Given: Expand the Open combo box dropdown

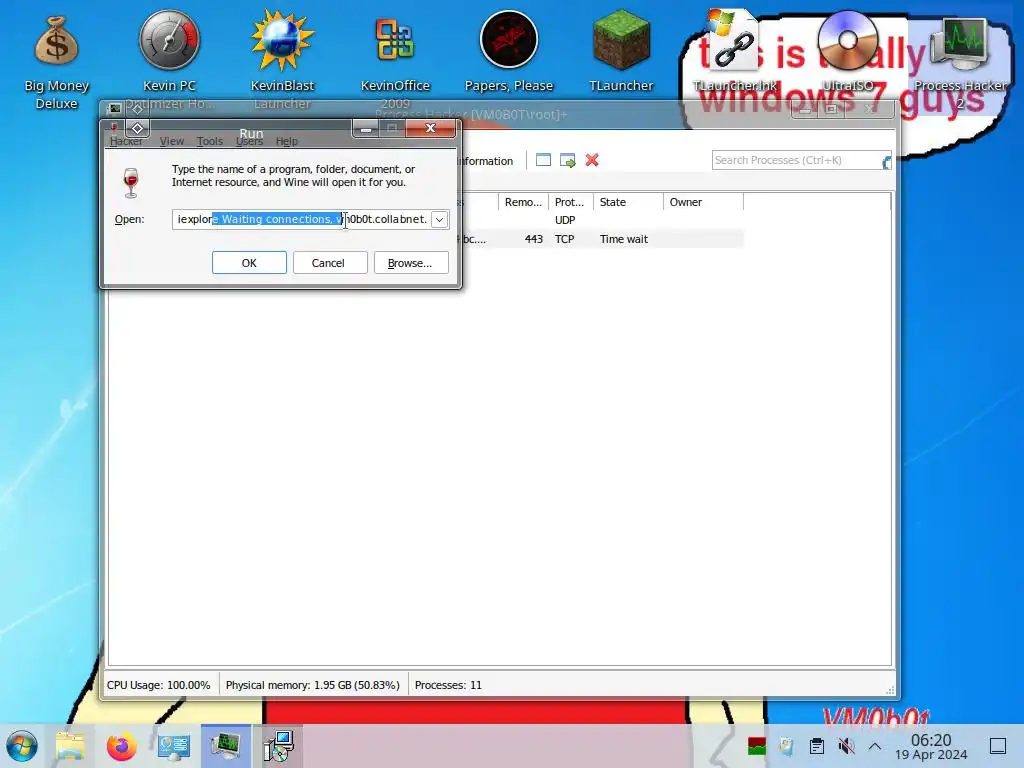Looking at the screenshot, I should [440, 219].
